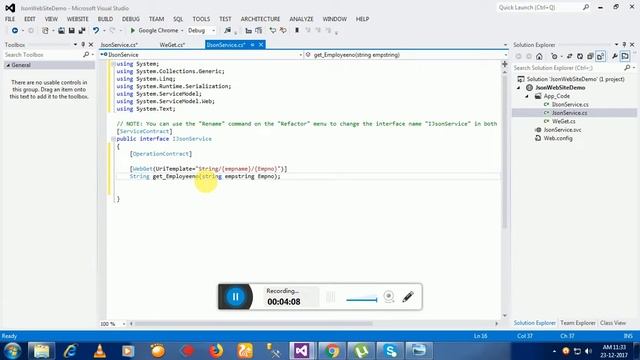This screenshot has width=640, height=360.
Task: Open the DEBUG menu
Action: click(x=131, y=19)
